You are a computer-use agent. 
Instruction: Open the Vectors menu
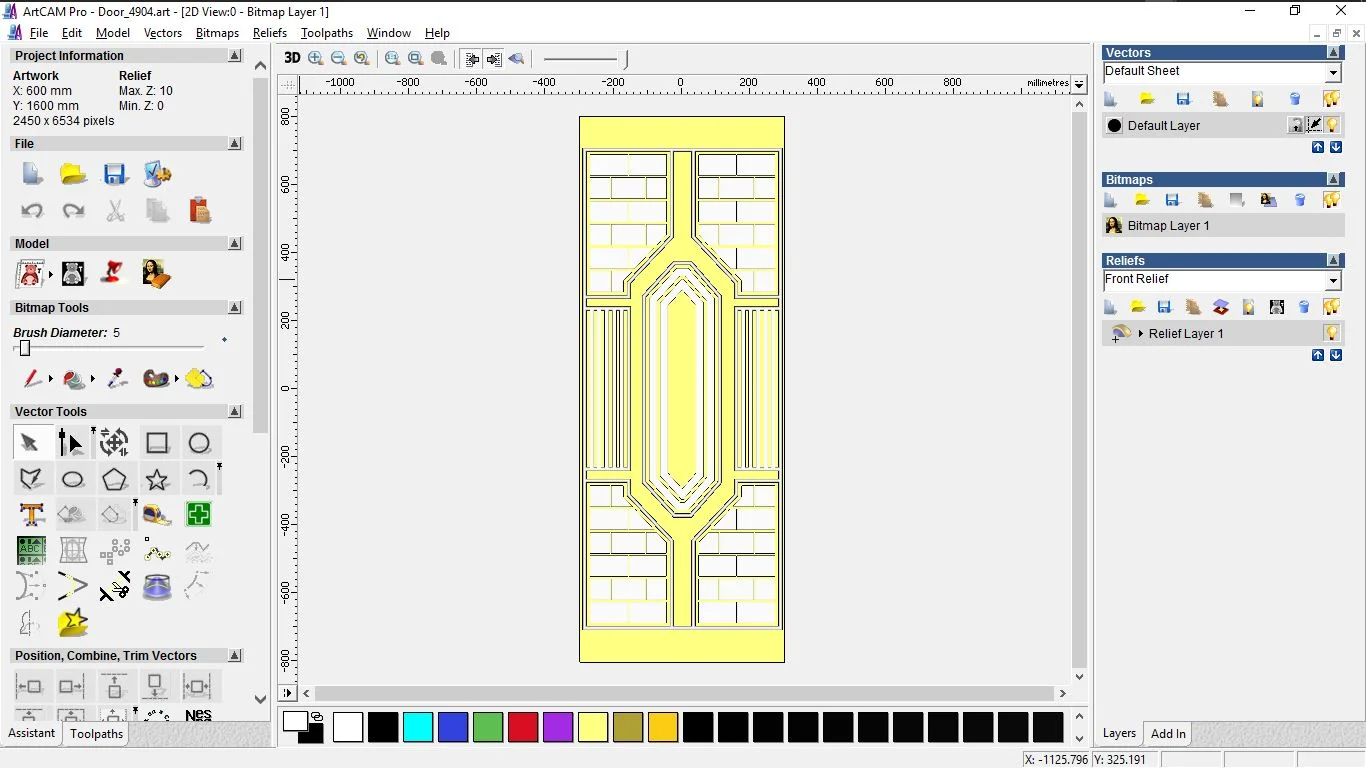coord(163,33)
